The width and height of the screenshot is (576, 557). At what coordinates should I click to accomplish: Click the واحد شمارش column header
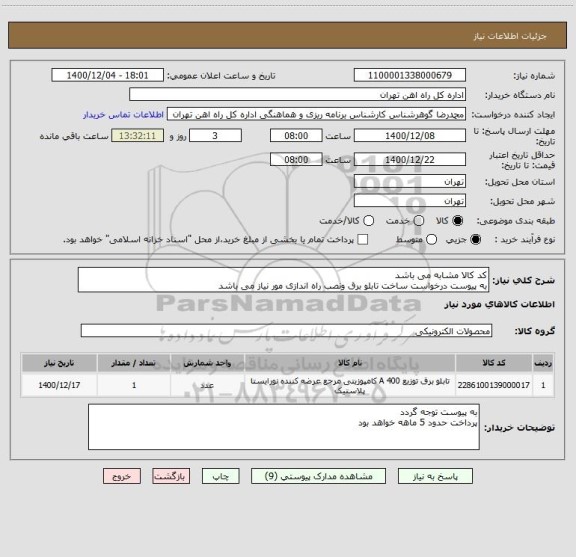pyautogui.click(x=207, y=363)
